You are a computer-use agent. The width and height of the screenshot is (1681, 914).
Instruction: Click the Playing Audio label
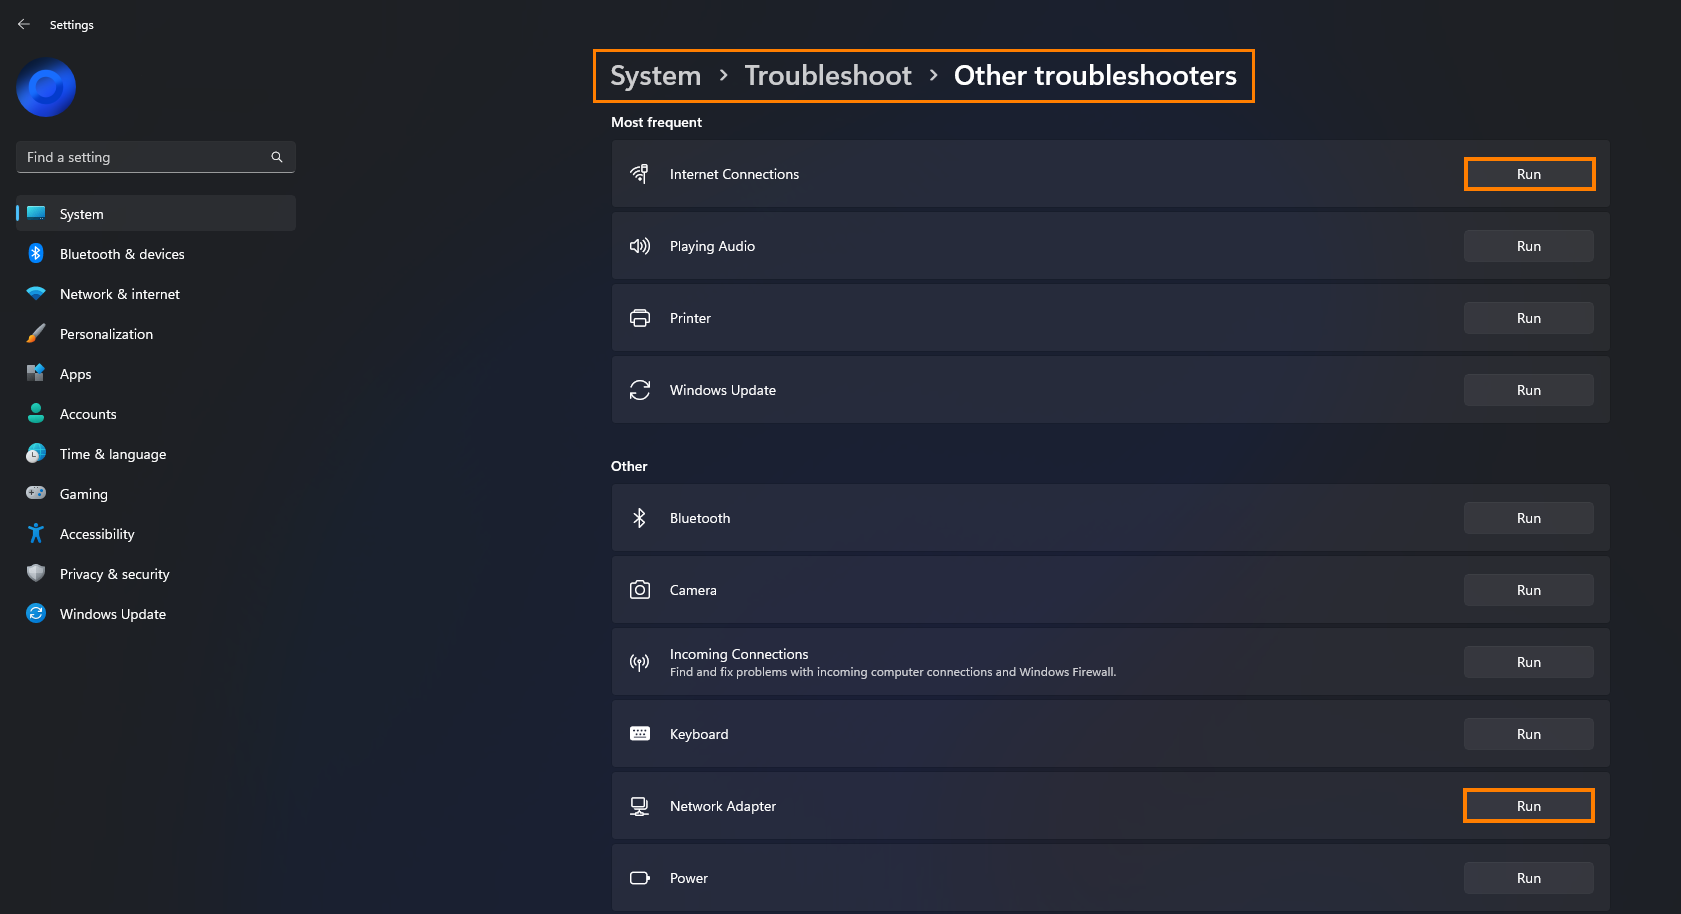712,246
